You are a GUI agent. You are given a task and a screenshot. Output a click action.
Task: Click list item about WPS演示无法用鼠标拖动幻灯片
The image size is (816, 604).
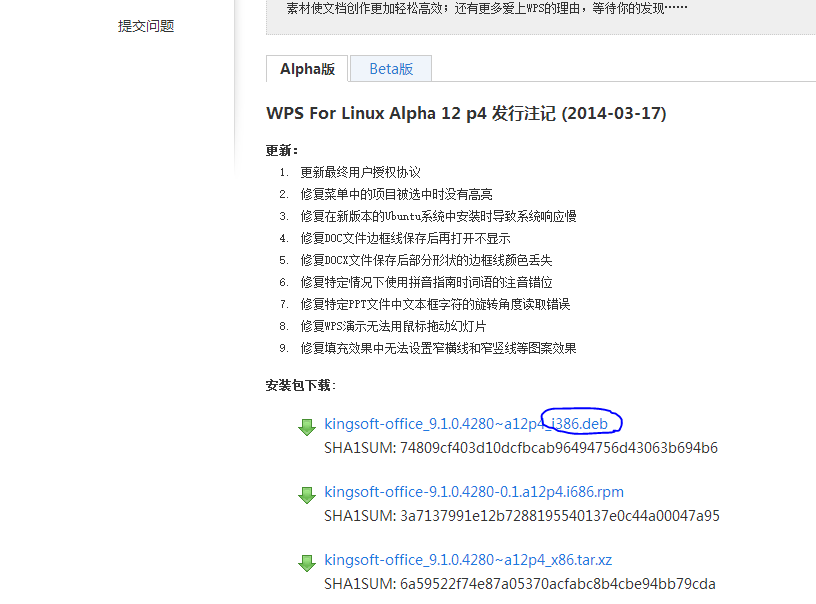(x=393, y=326)
